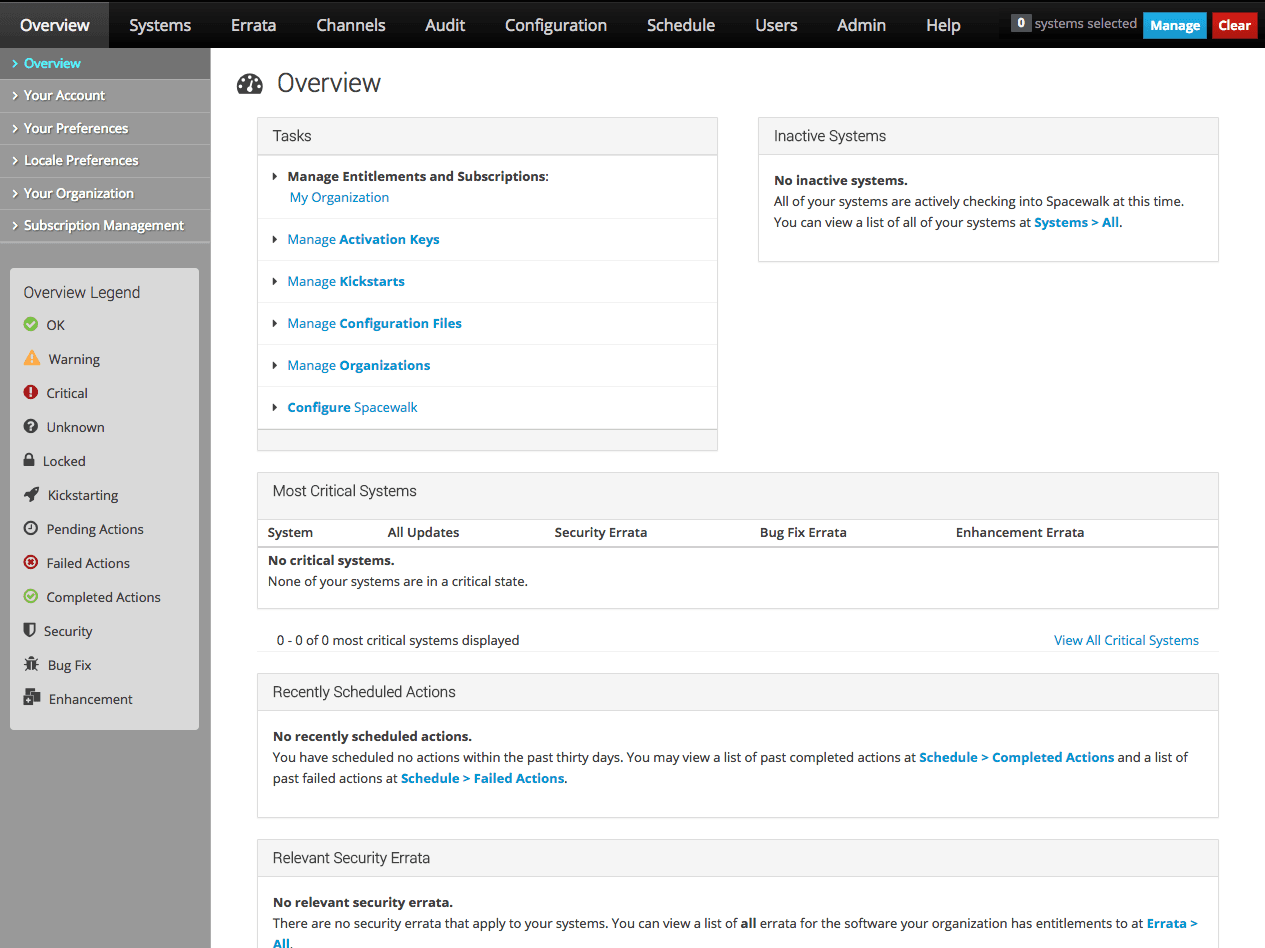Open the Overview top navigation tab
The height and width of the screenshot is (948, 1265).
click(x=54, y=25)
